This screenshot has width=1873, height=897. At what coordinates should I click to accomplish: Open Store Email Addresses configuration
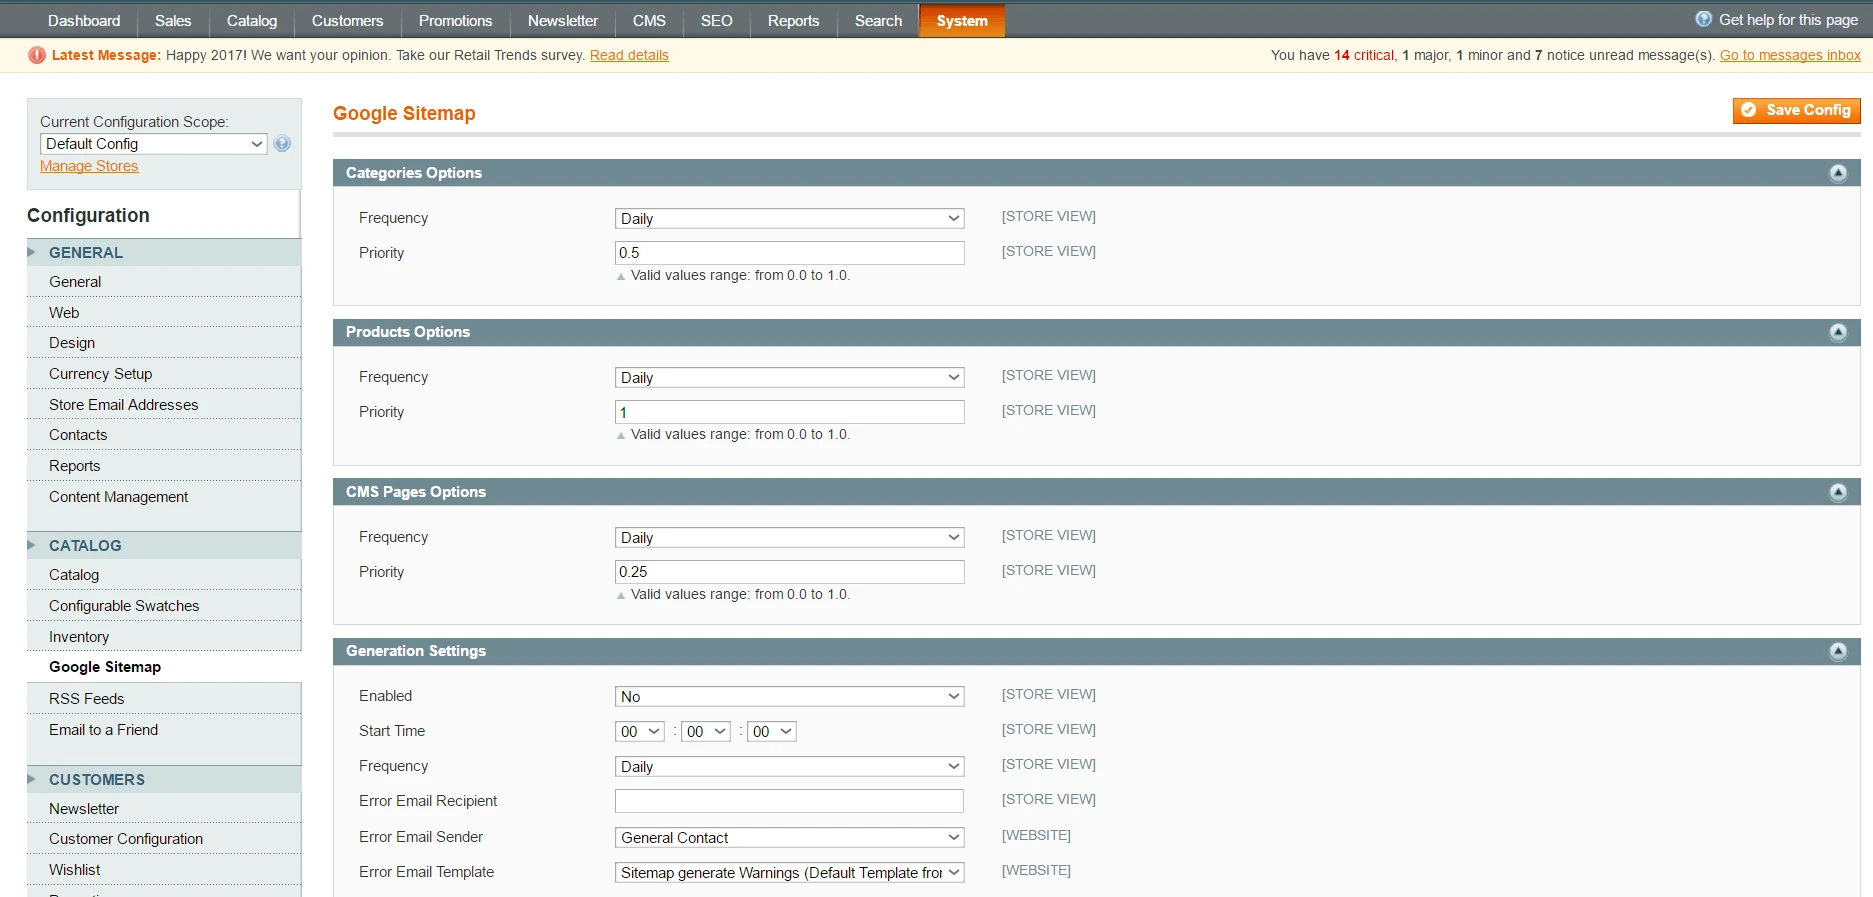(x=164, y=405)
